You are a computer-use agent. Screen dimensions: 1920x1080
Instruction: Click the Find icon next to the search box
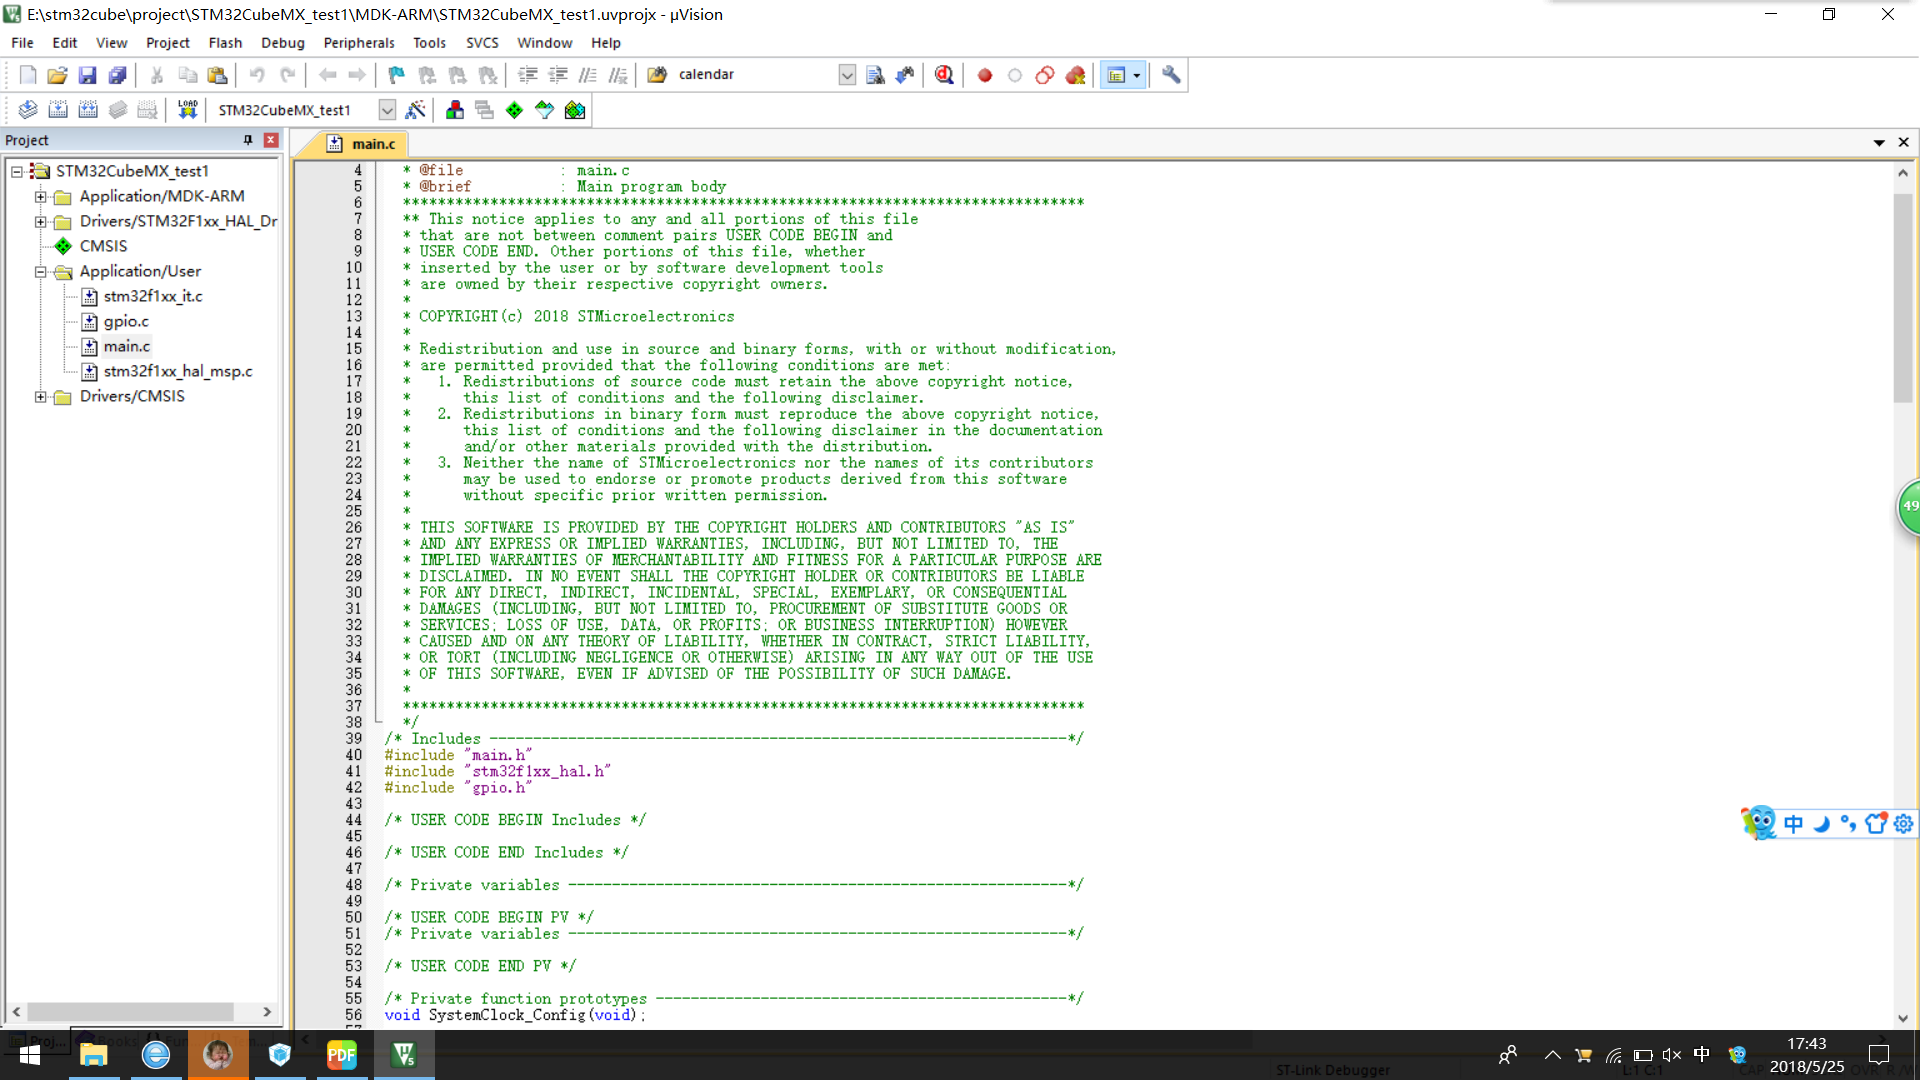[x=875, y=75]
